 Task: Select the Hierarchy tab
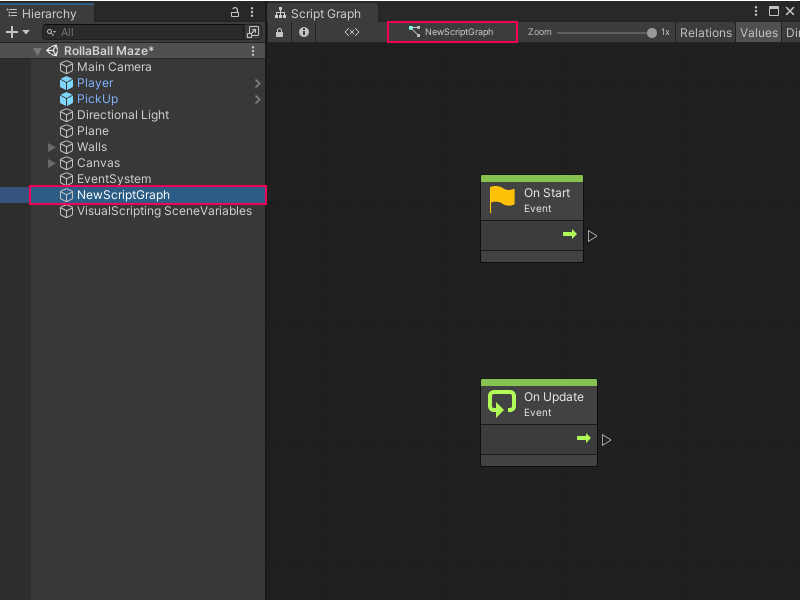[47, 14]
